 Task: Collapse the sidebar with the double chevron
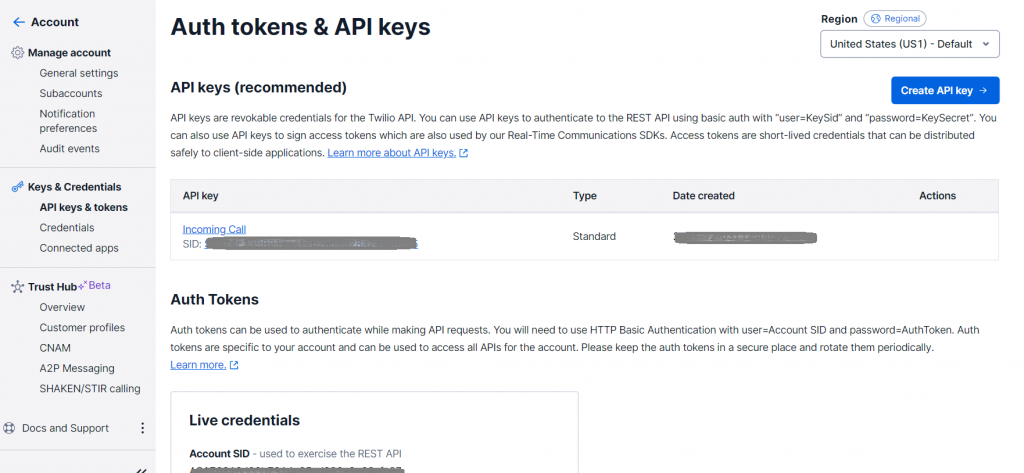(141, 470)
